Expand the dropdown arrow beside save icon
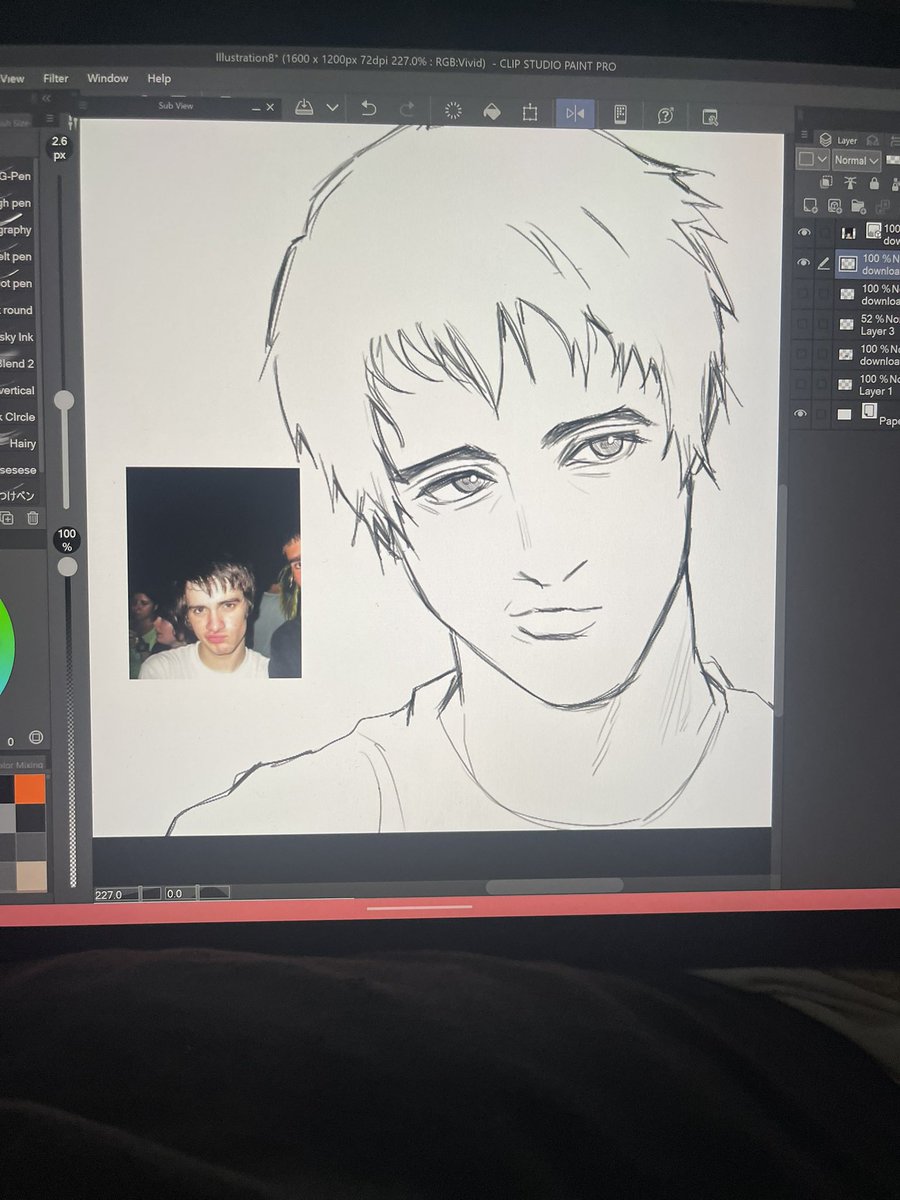Screen dimensions: 900x1200 coord(333,108)
